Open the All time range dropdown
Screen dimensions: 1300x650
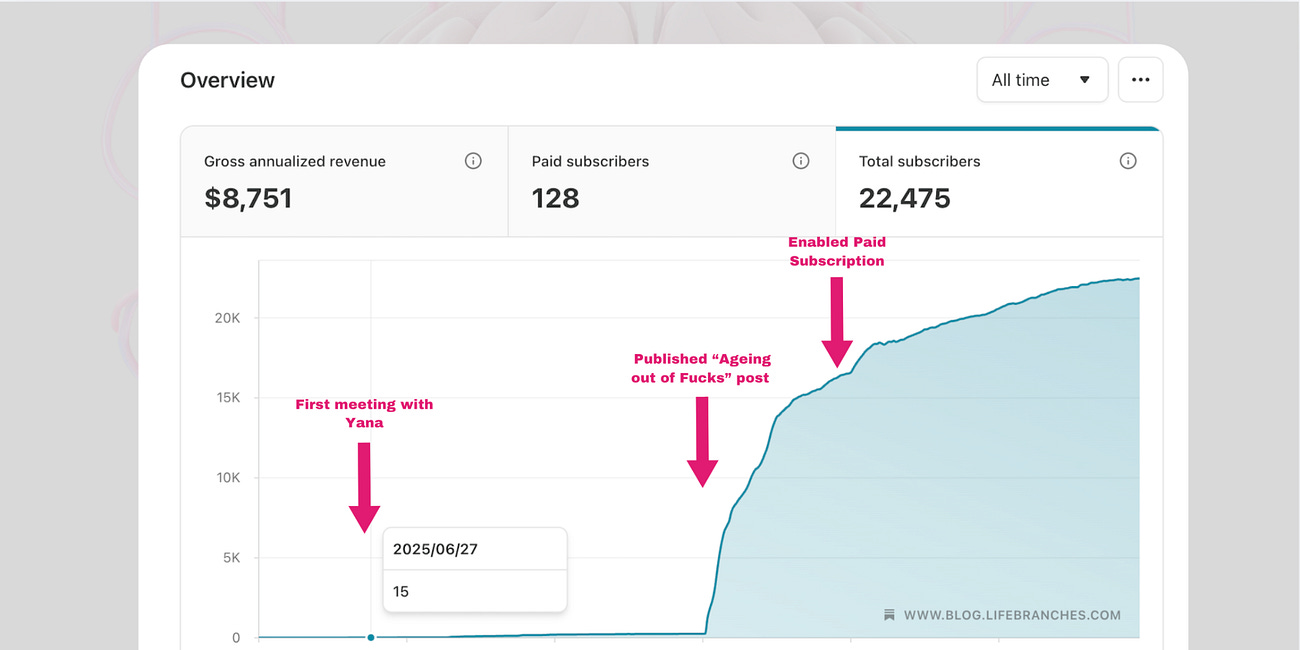tap(1042, 80)
